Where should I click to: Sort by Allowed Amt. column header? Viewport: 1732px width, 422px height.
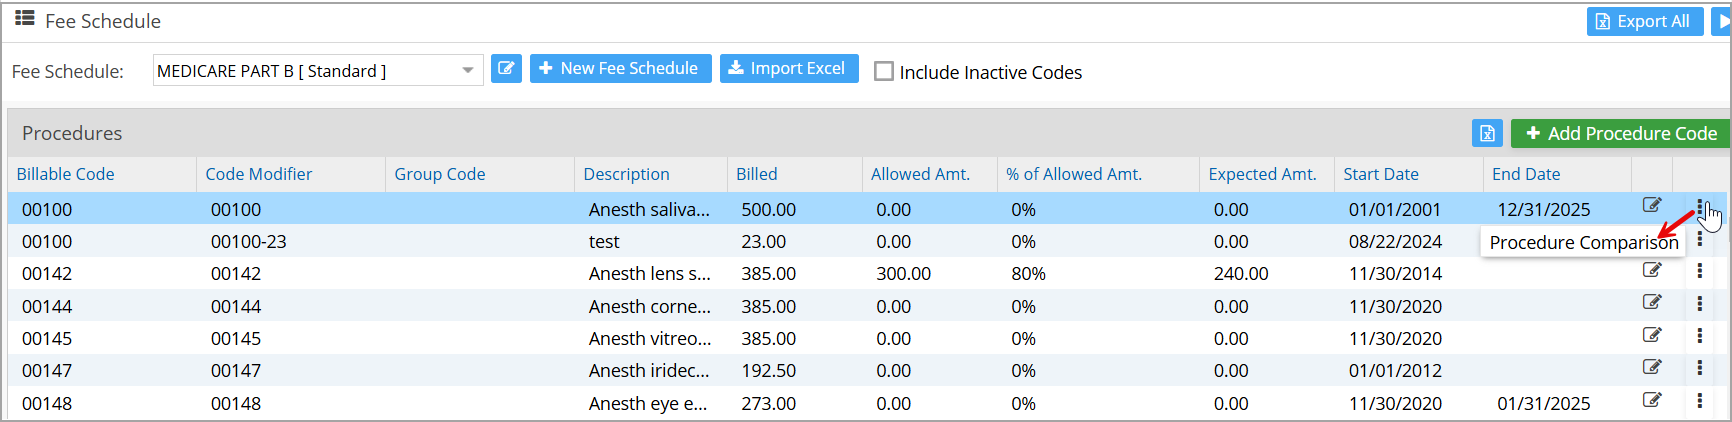pyautogui.click(x=919, y=174)
